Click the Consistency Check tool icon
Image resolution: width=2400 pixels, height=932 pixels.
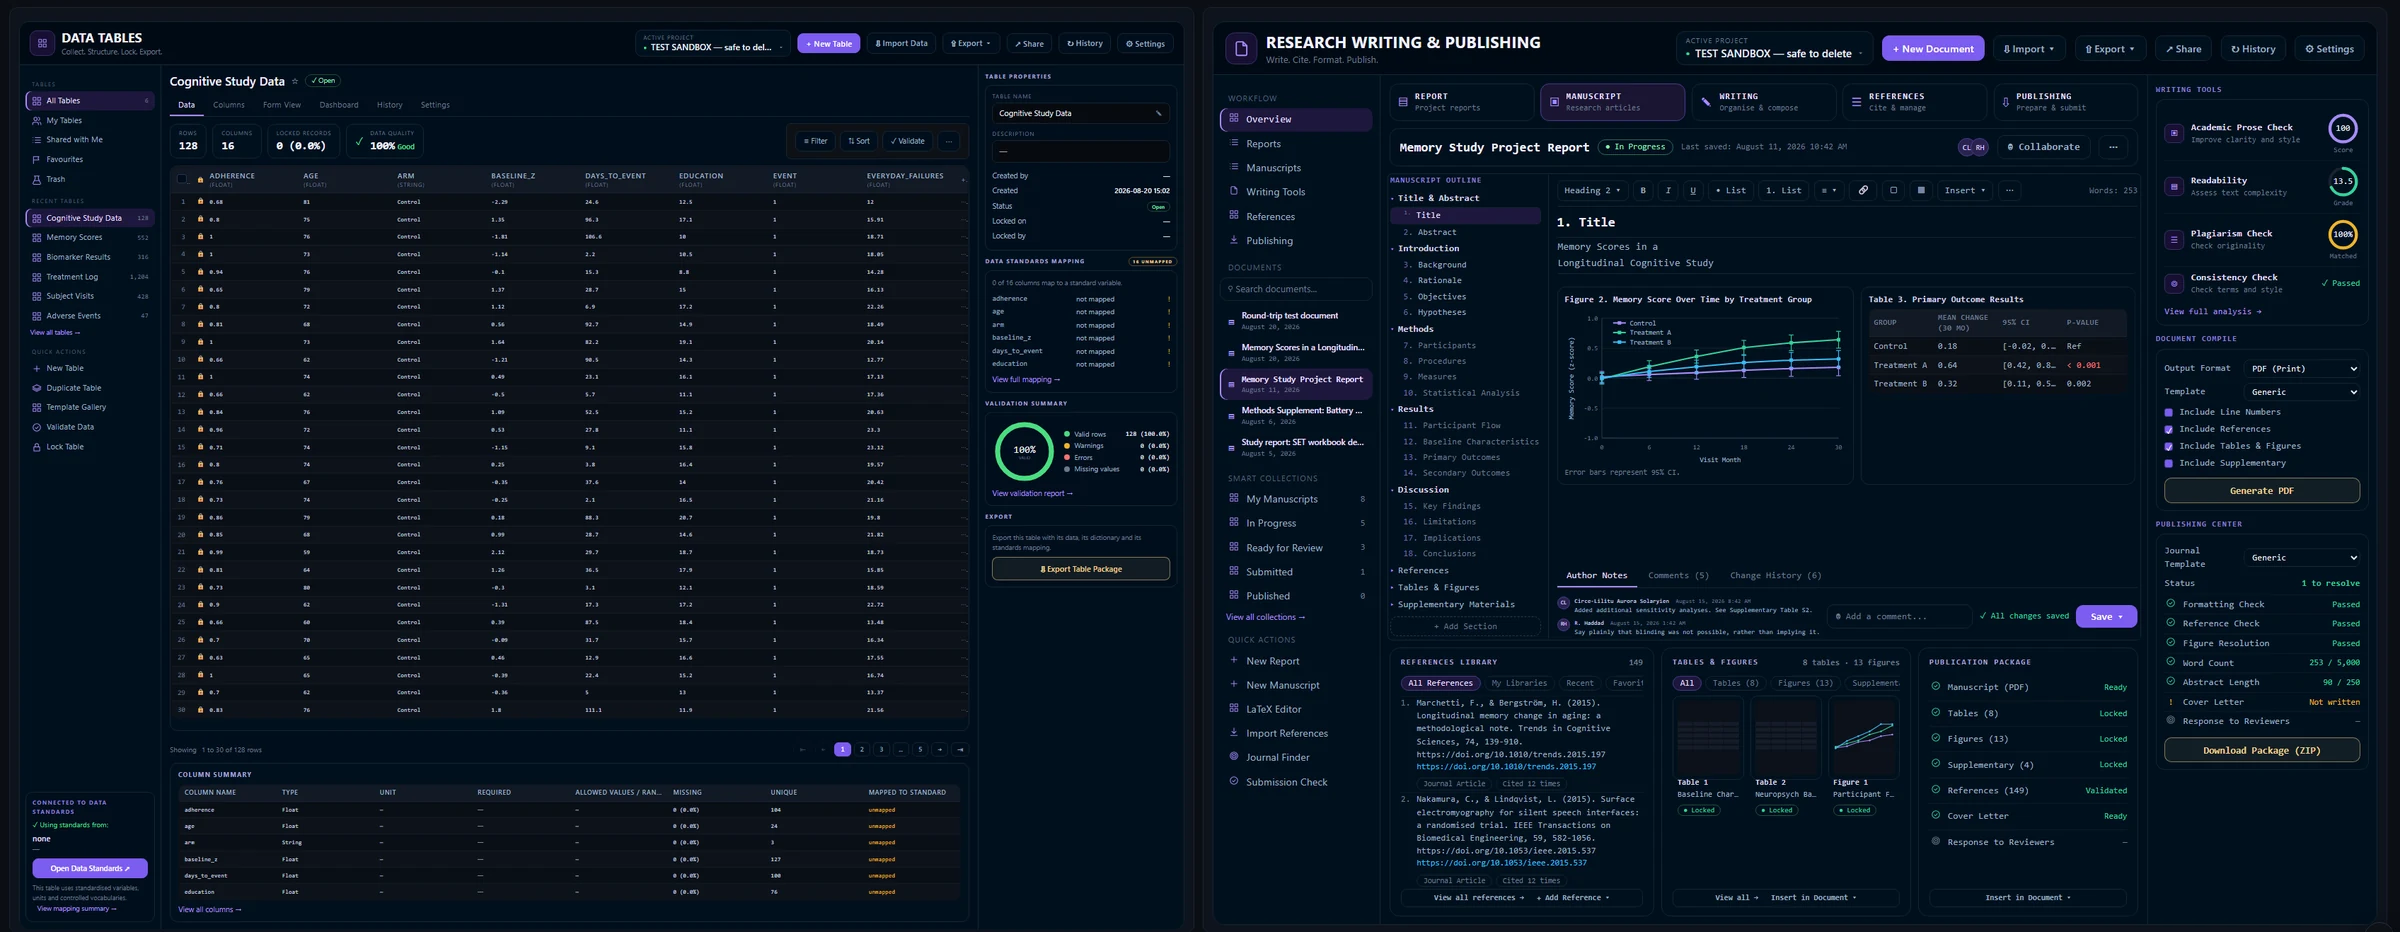[2173, 283]
